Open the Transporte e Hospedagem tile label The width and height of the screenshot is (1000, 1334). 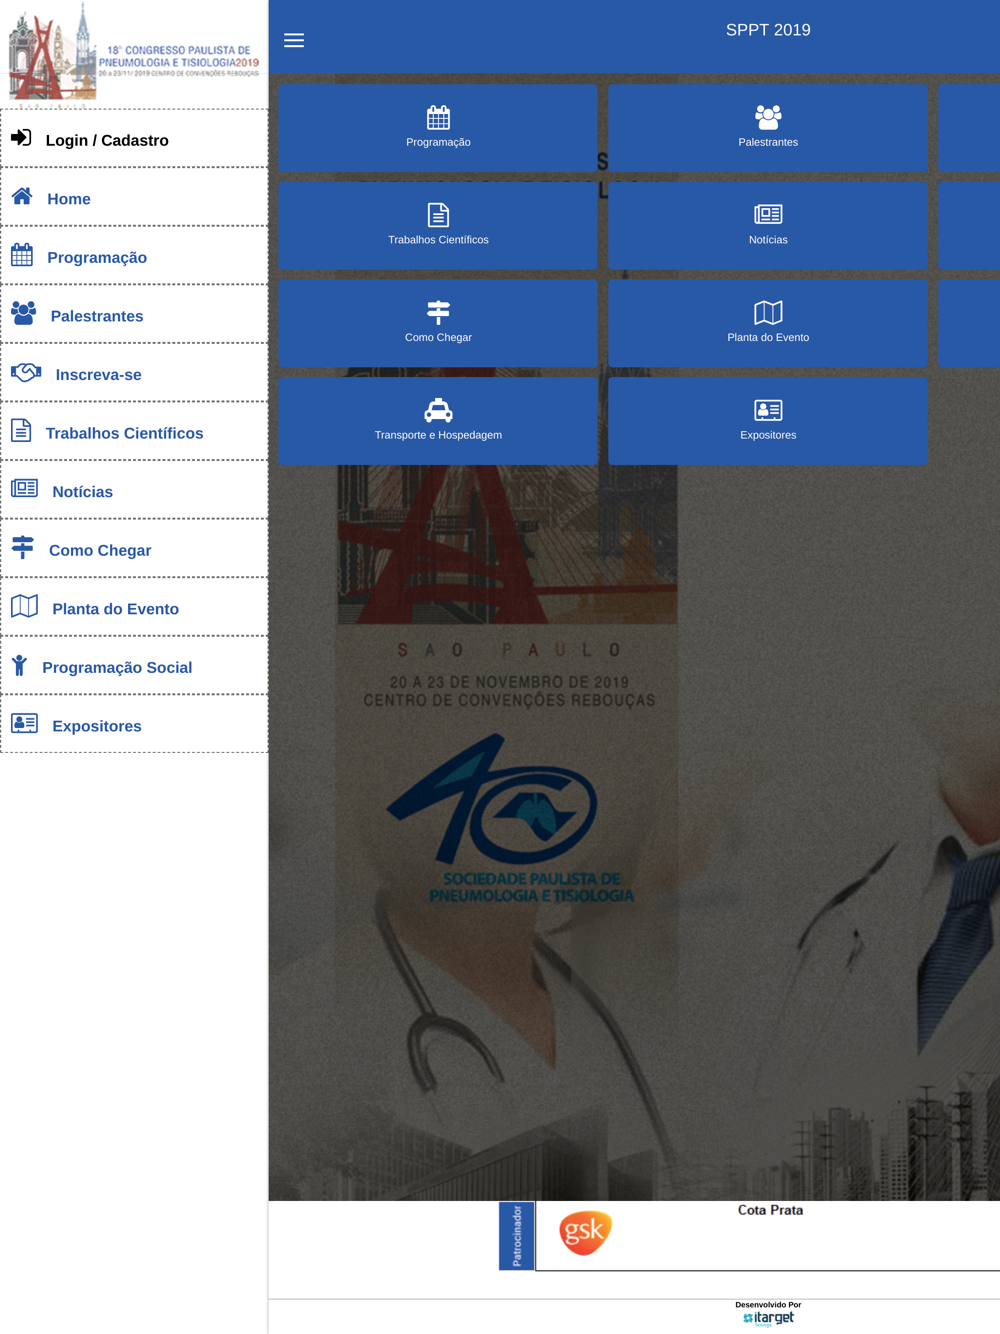(438, 435)
